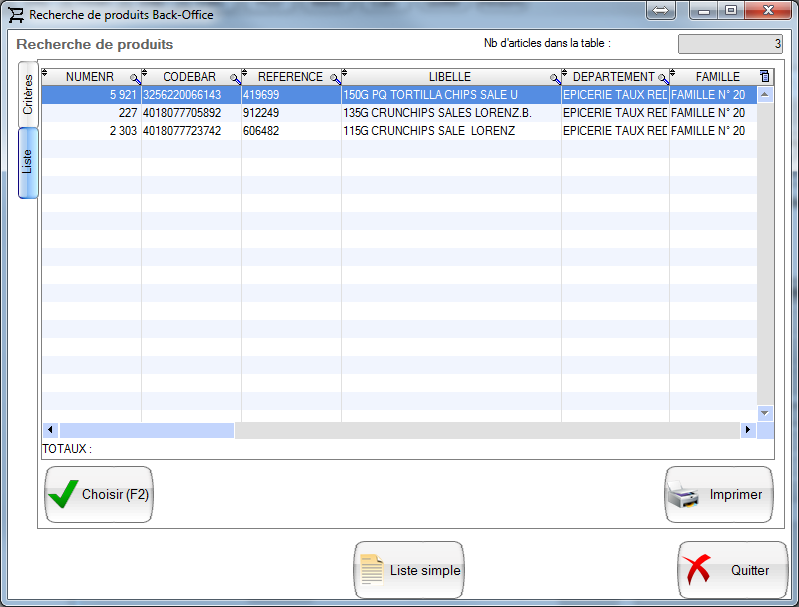Switch to the Critères tab
The width and height of the screenshot is (799, 607).
pyautogui.click(x=28, y=94)
